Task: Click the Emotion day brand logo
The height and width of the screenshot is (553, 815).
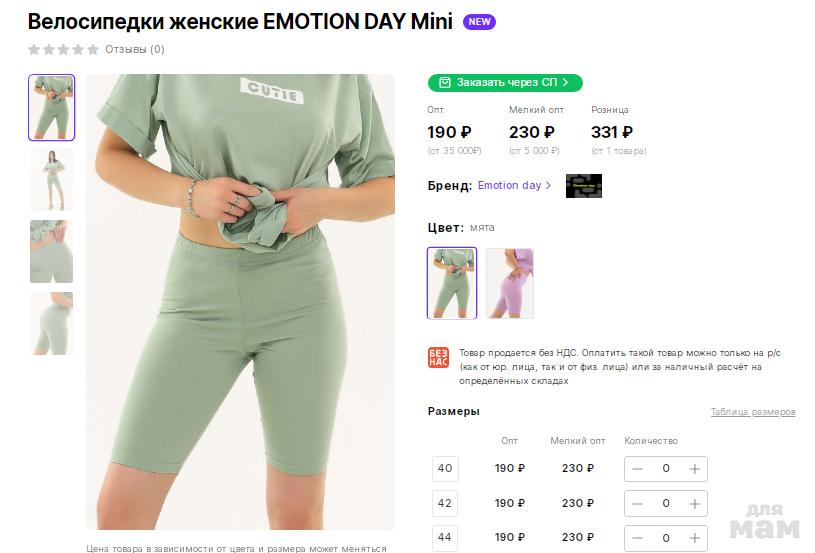Action: (x=583, y=186)
